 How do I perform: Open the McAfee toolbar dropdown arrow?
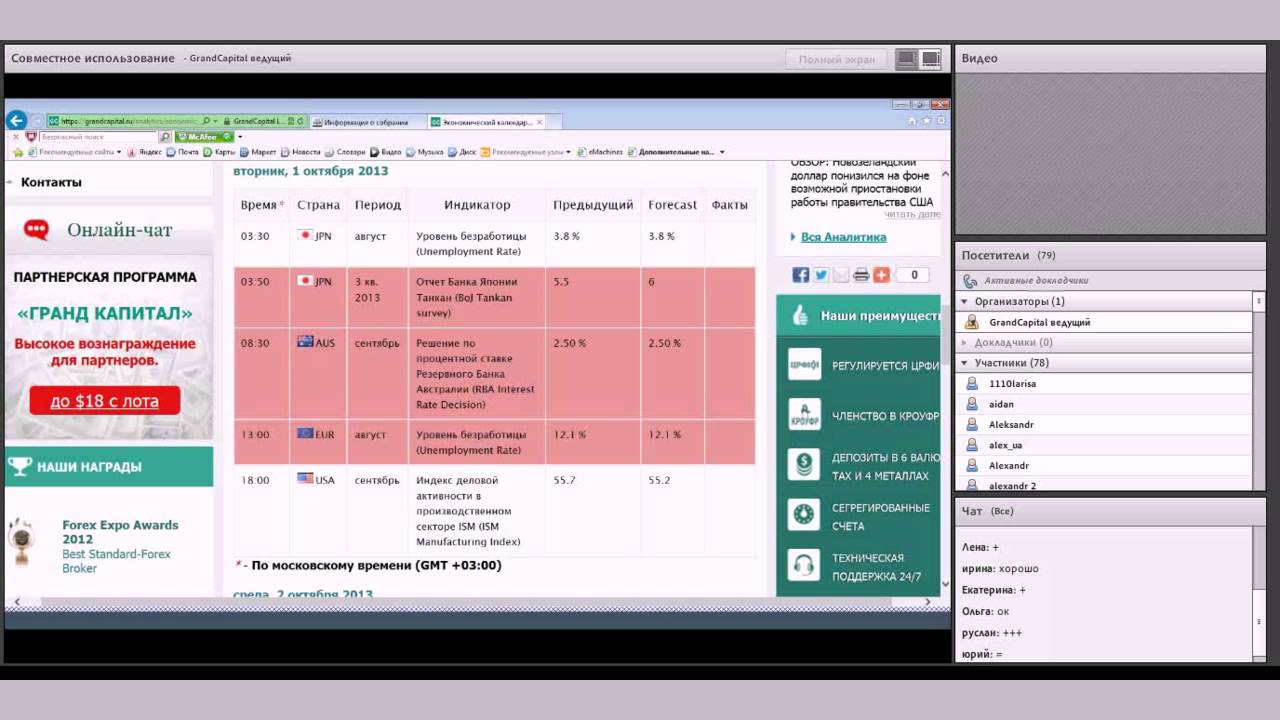click(238, 136)
